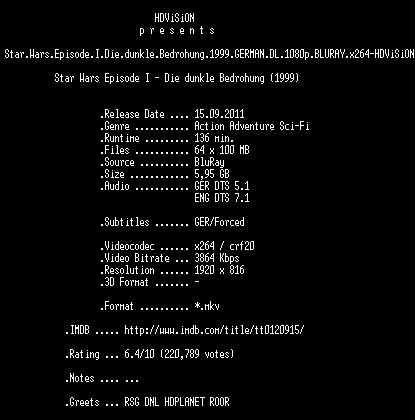Click the Greets list RSG DNL HDPLANET ROOR
415x420 pixels.
click(177, 402)
